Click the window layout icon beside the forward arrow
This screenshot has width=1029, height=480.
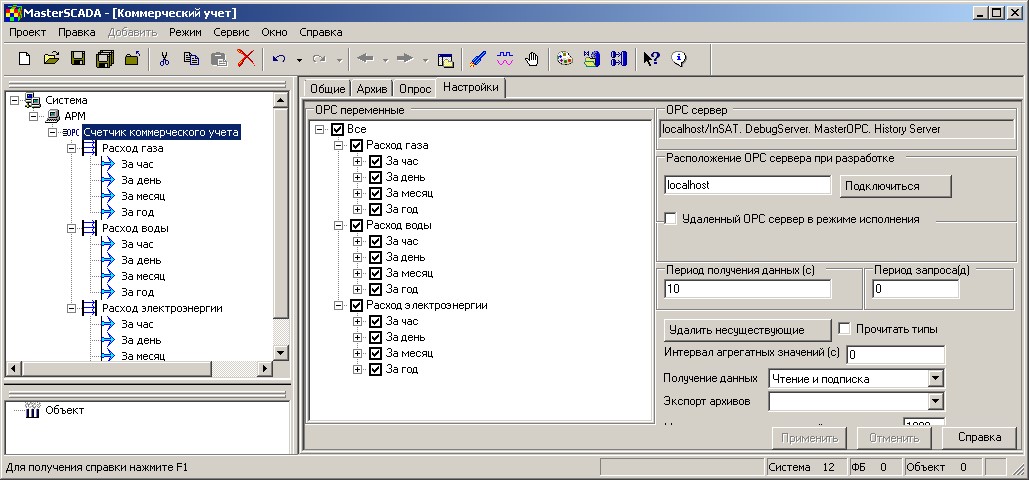tap(446, 60)
